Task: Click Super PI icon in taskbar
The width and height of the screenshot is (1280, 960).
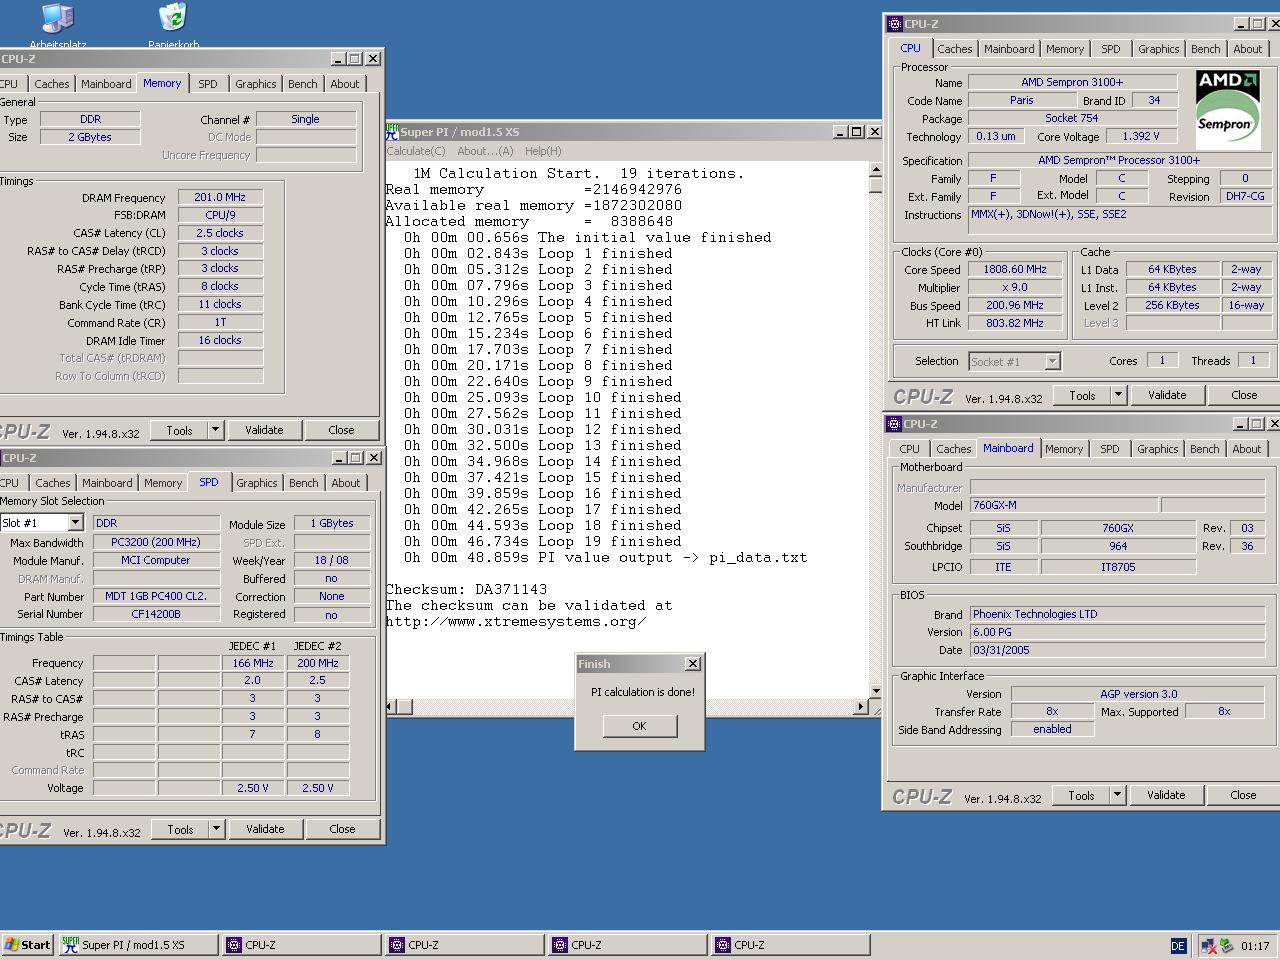Action: click(70, 945)
